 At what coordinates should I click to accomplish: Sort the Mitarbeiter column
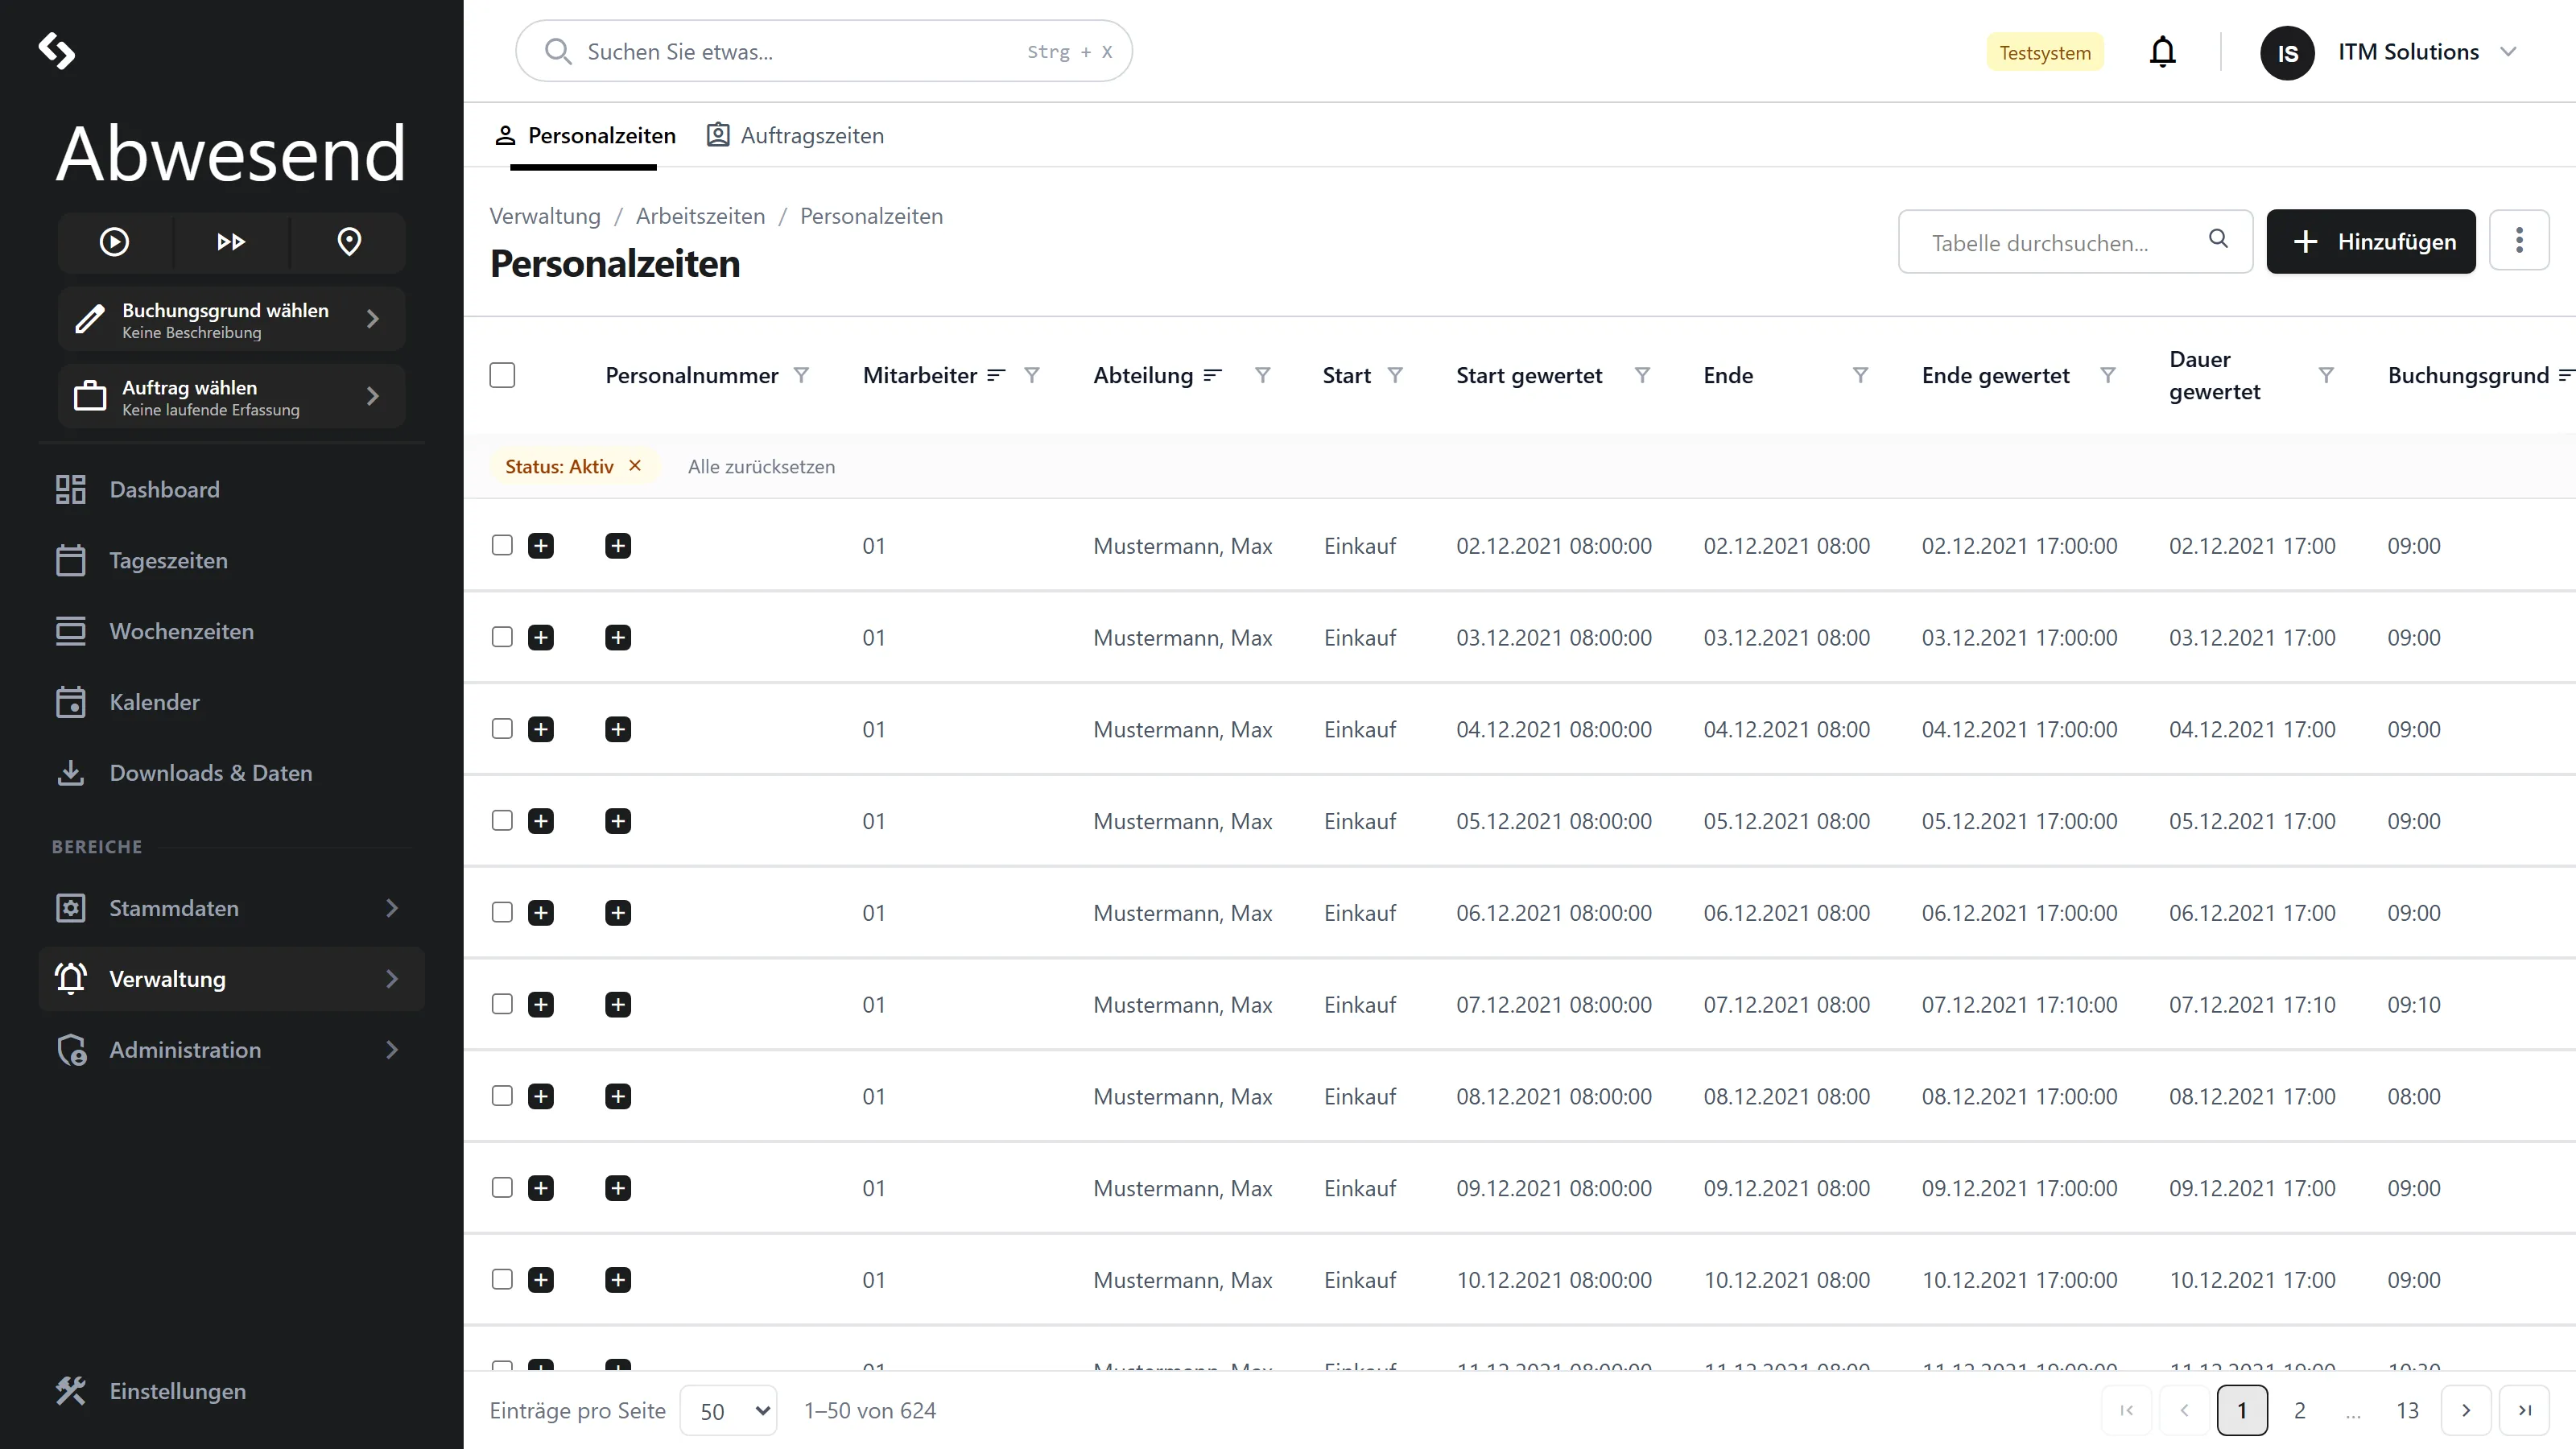[x=996, y=375]
